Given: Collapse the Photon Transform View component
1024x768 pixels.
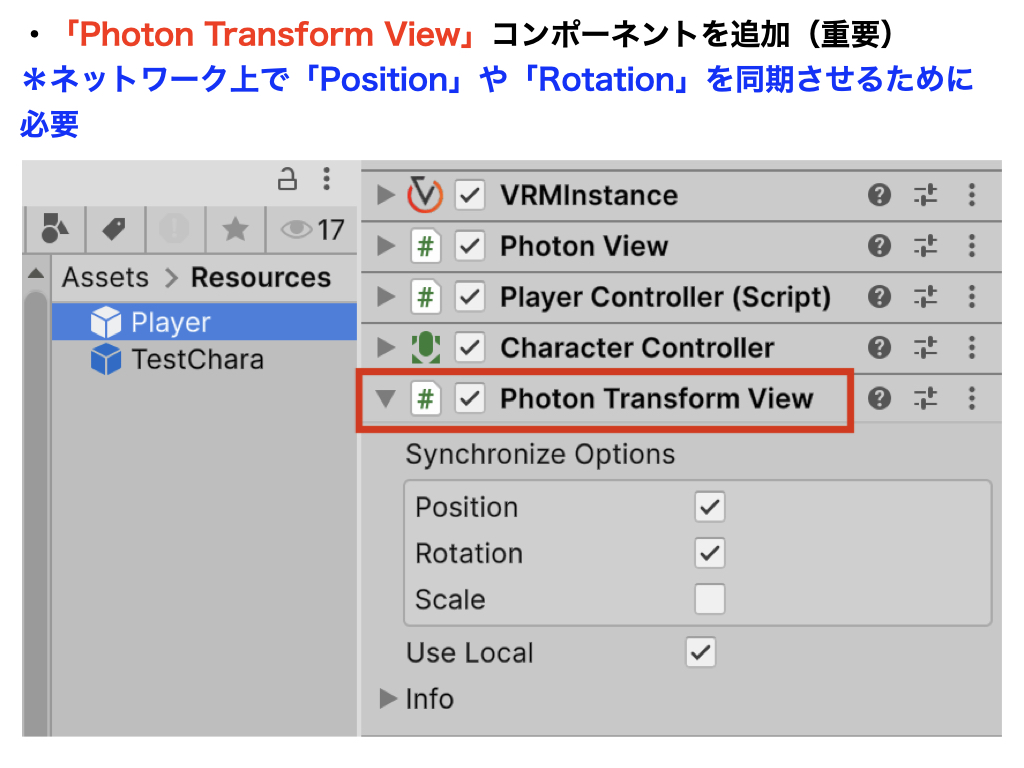Looking at the screenshot, I should pos(386,398).
